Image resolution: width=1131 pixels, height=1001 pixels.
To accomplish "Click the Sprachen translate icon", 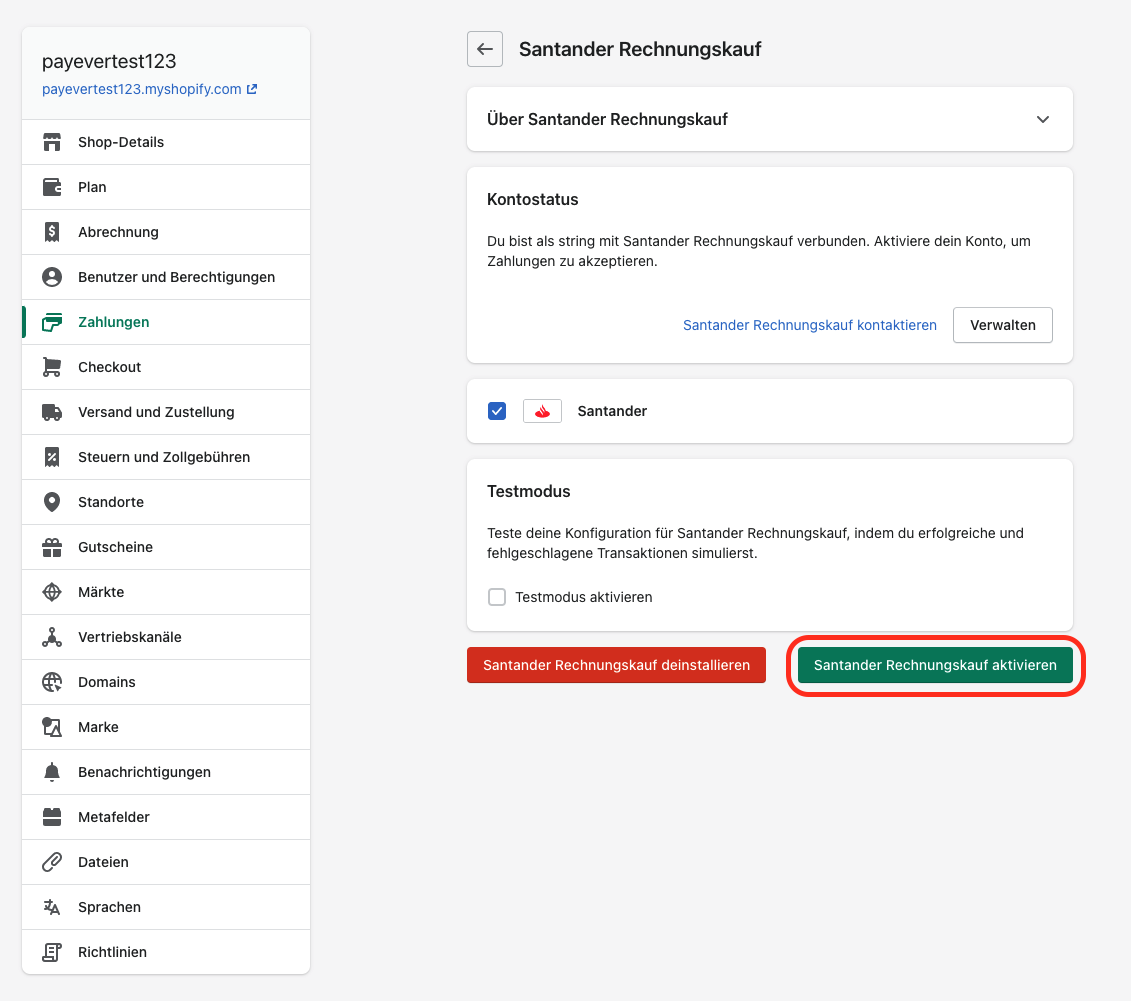I will pyautogui.click(x=52, y=907).
